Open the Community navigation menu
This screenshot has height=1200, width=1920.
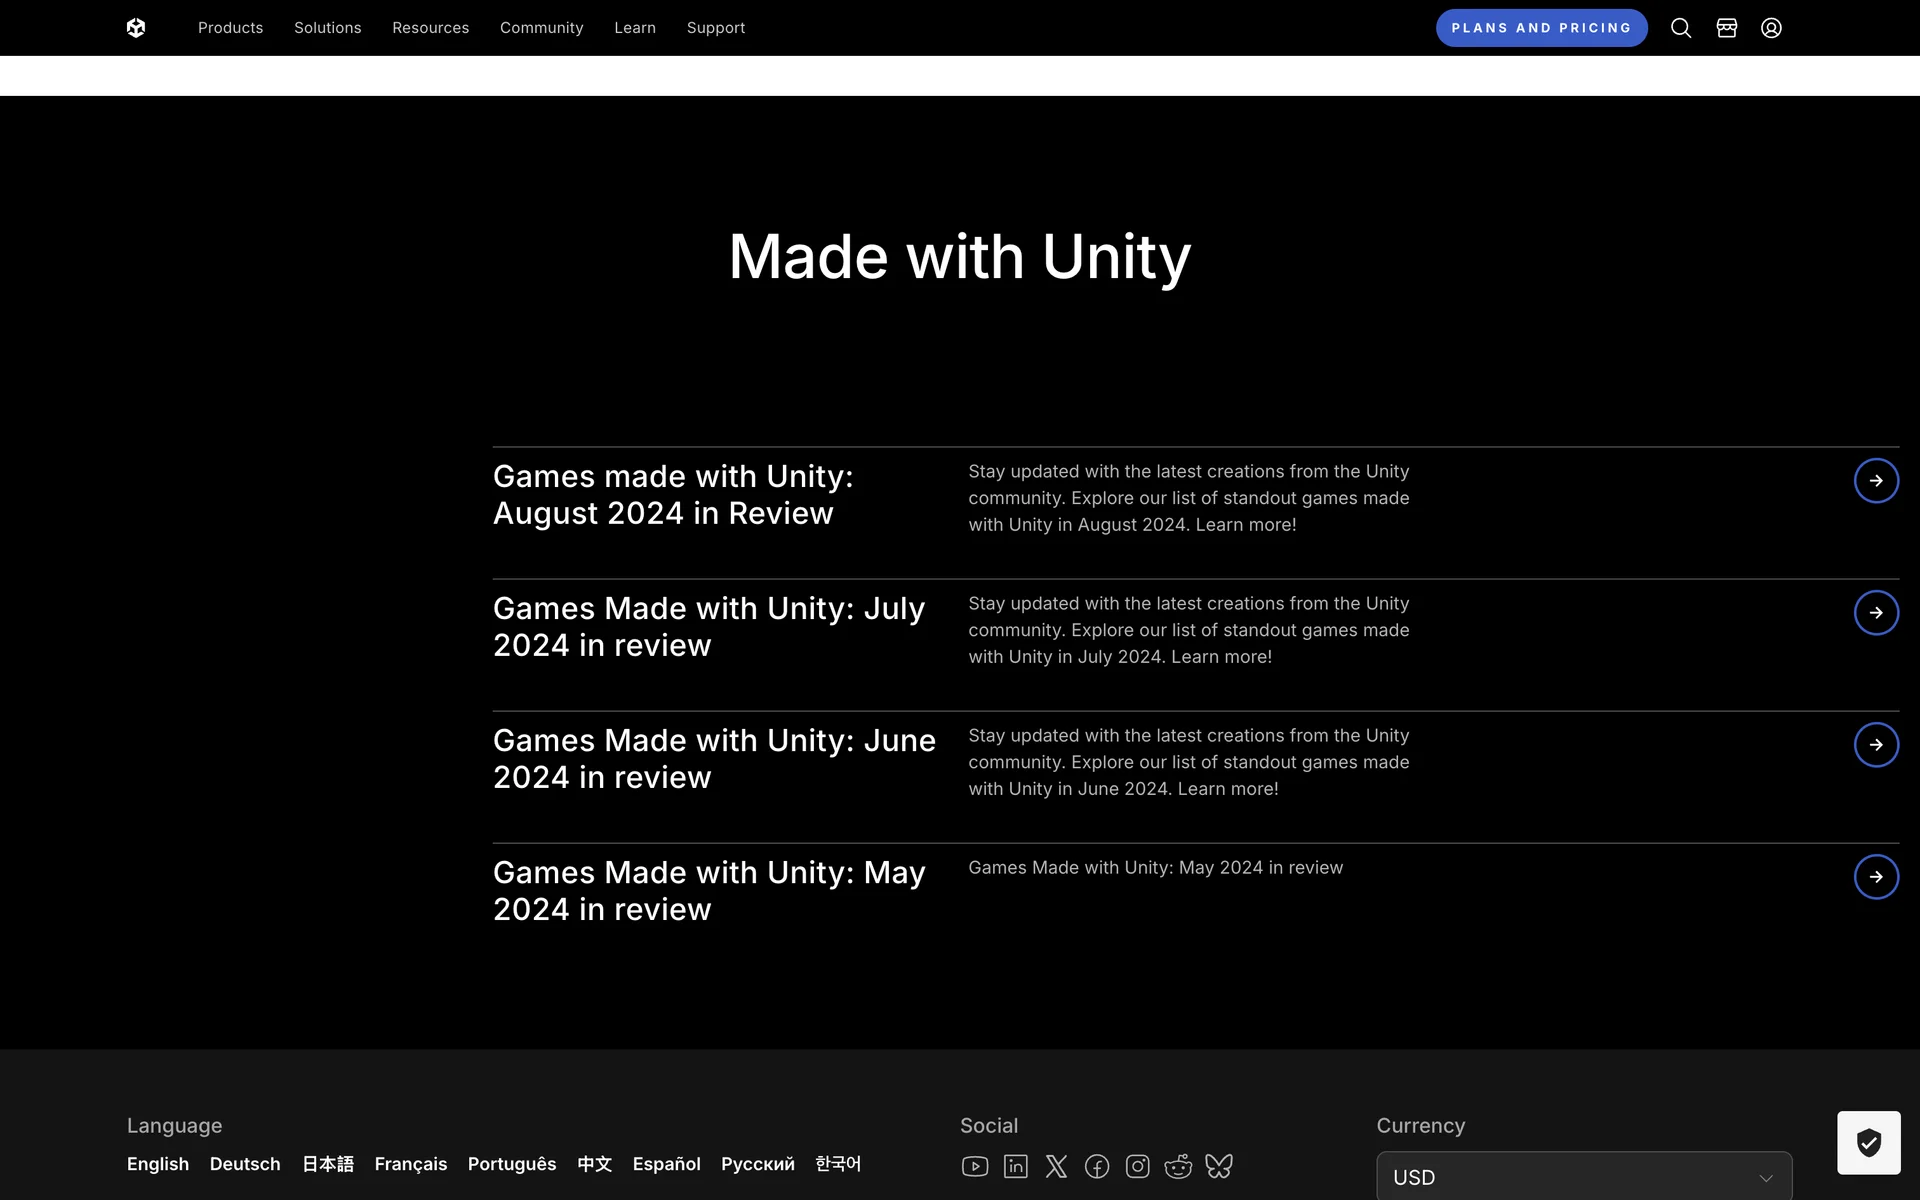541,28
